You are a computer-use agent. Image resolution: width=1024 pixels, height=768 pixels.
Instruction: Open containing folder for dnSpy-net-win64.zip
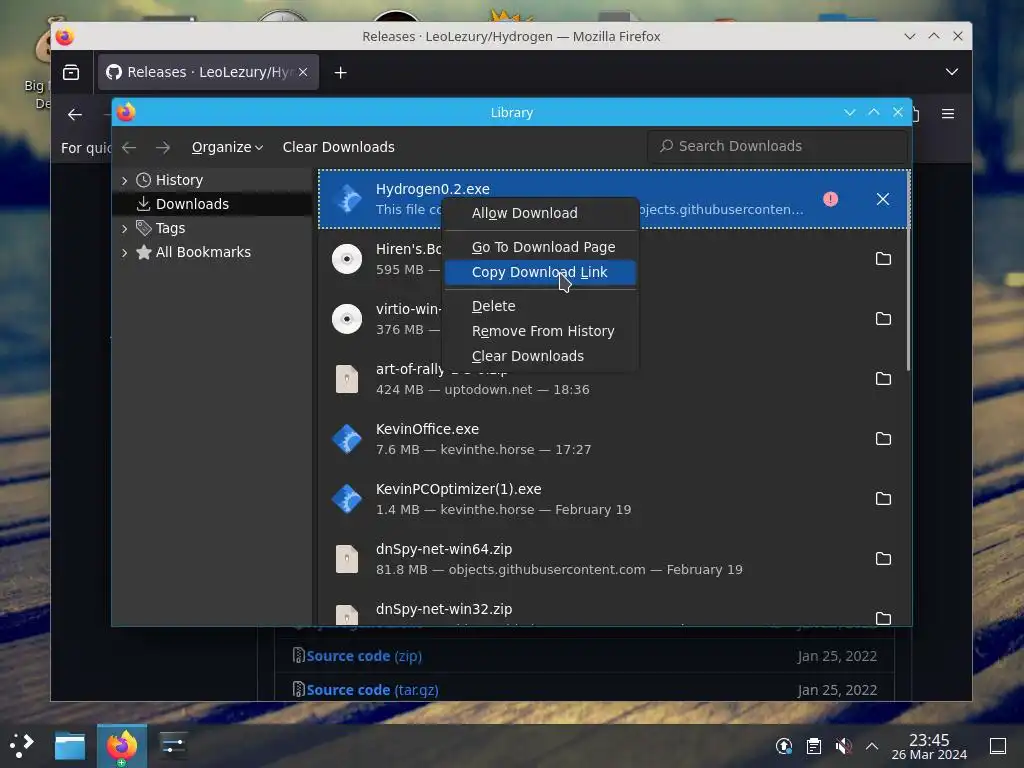(x=883, y=559)
